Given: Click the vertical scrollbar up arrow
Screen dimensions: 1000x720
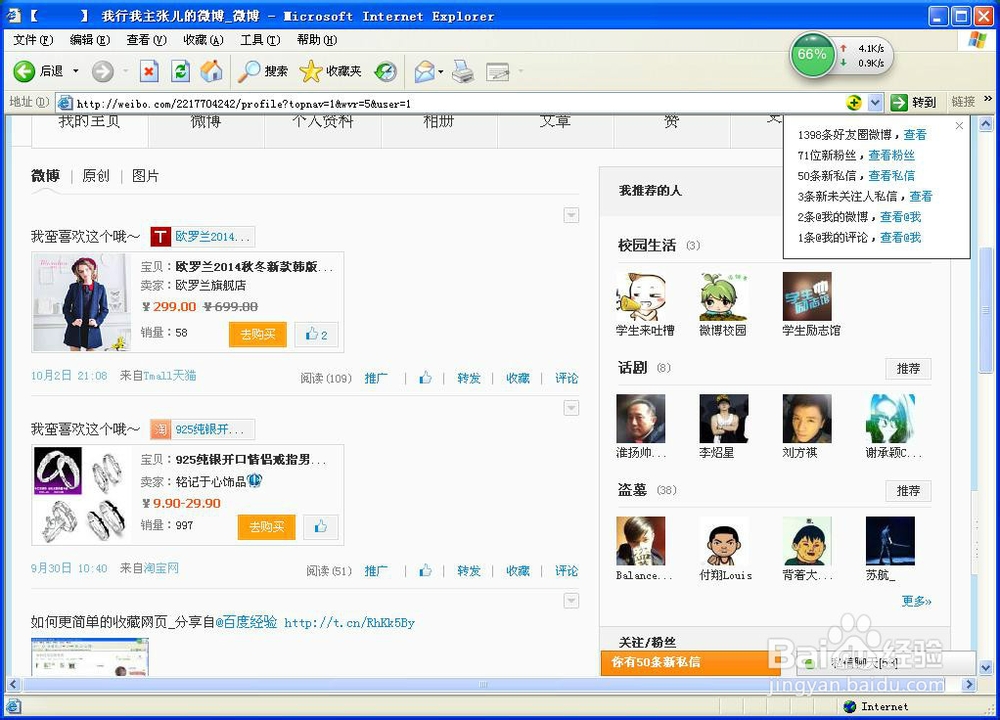Looking at the screenshot, I should (x=985, y=124).
